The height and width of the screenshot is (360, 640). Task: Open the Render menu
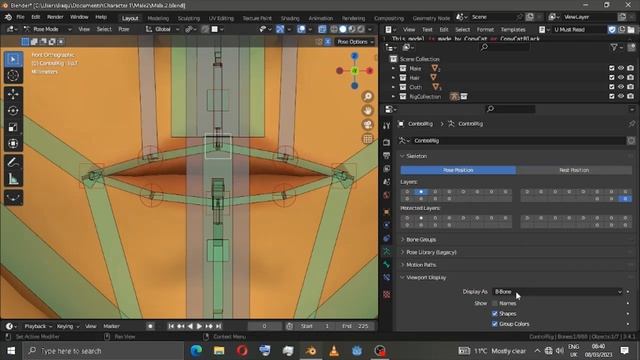[x=55, y=17]
